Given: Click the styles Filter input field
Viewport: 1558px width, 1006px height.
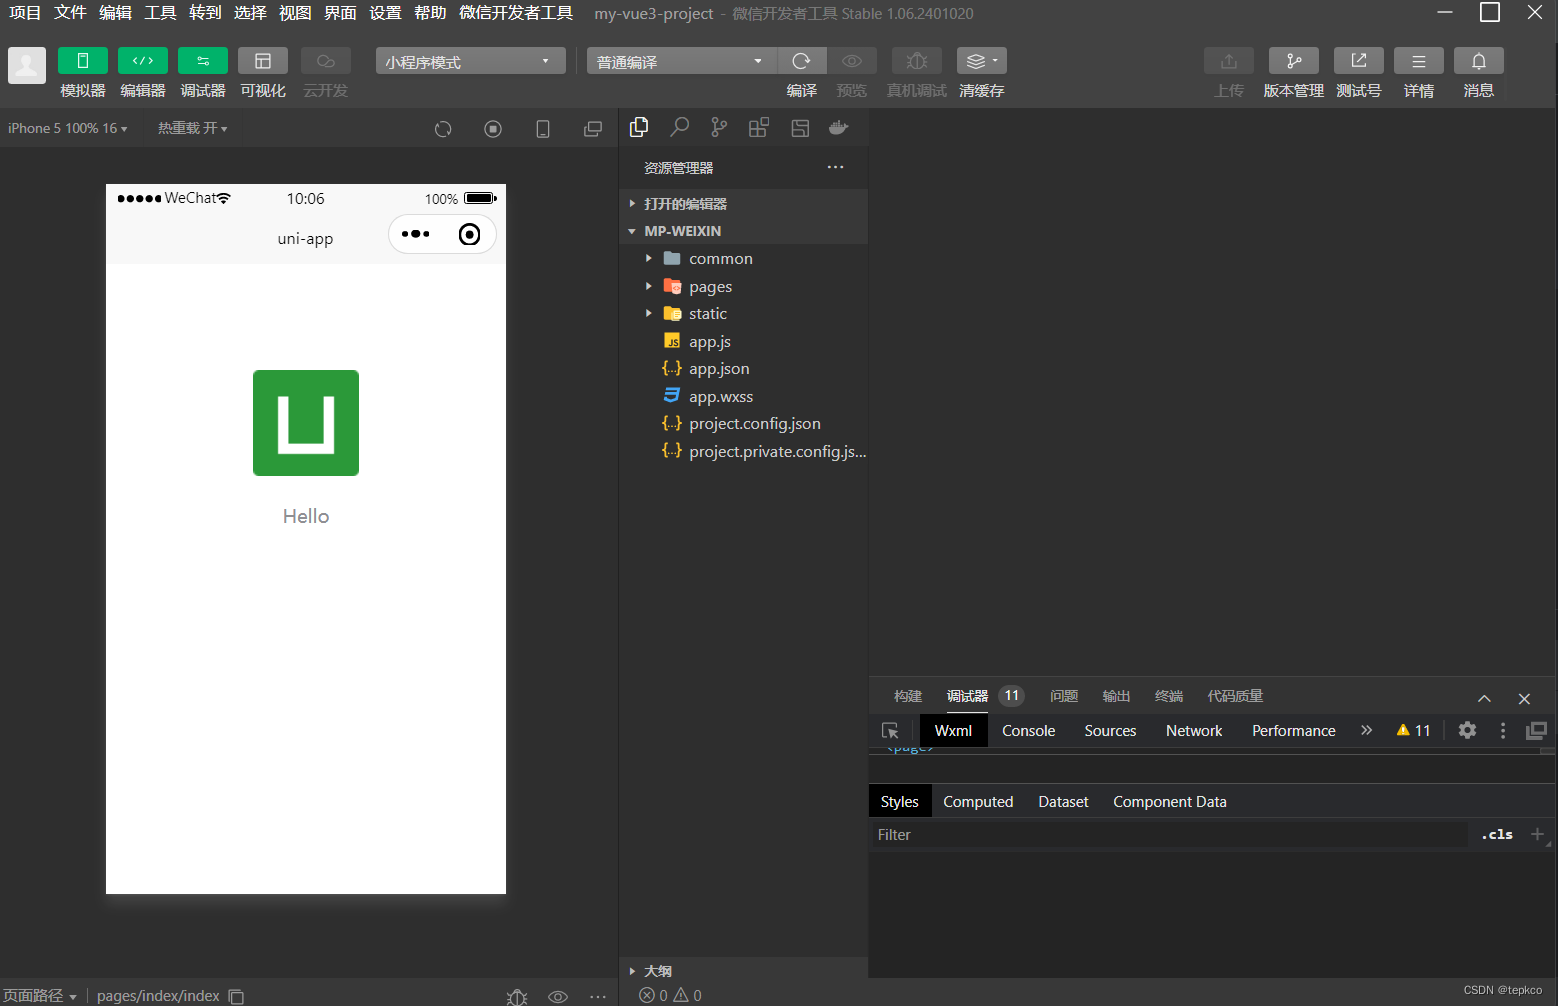Looking at the screenshot, I should coord(1168,835).
